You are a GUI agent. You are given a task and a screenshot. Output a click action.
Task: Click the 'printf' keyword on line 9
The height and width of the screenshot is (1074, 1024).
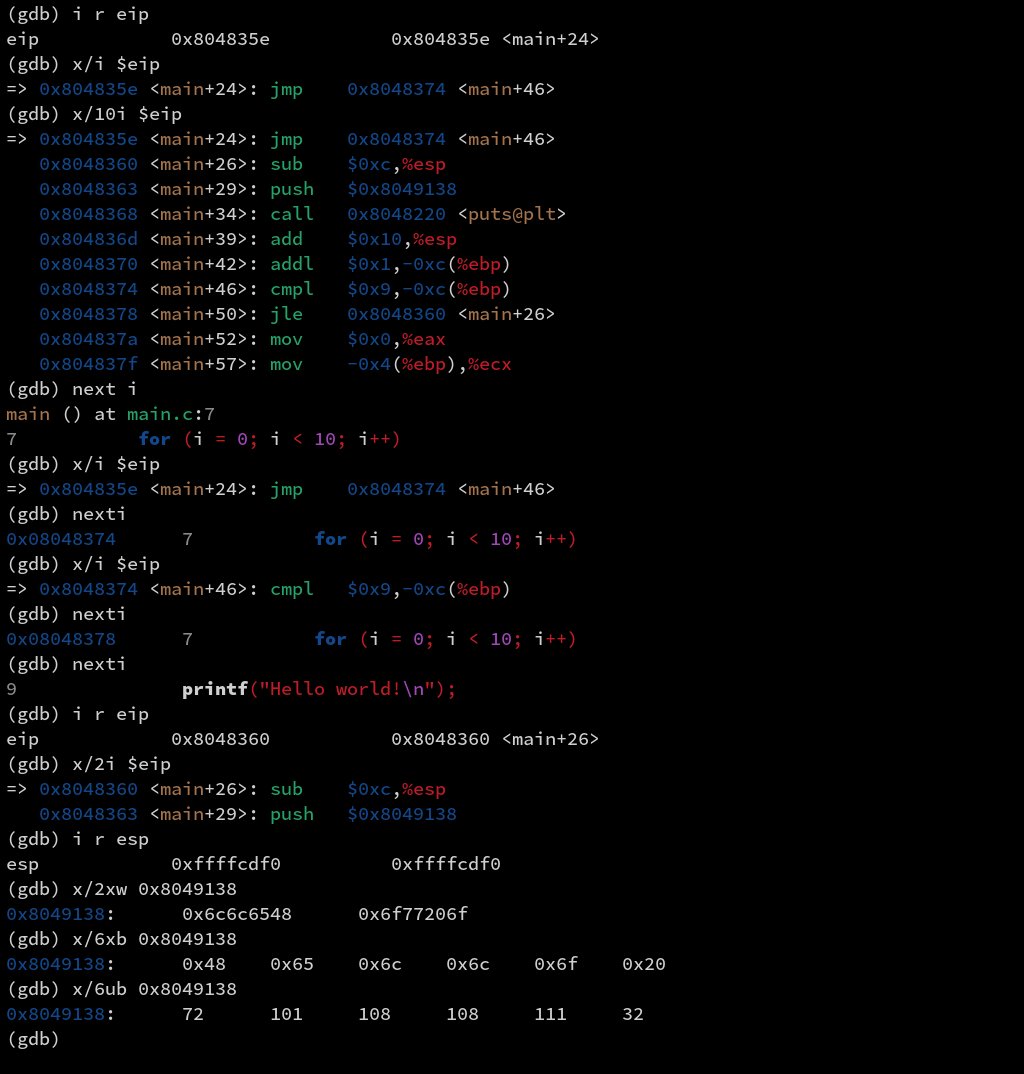point(214,689)
